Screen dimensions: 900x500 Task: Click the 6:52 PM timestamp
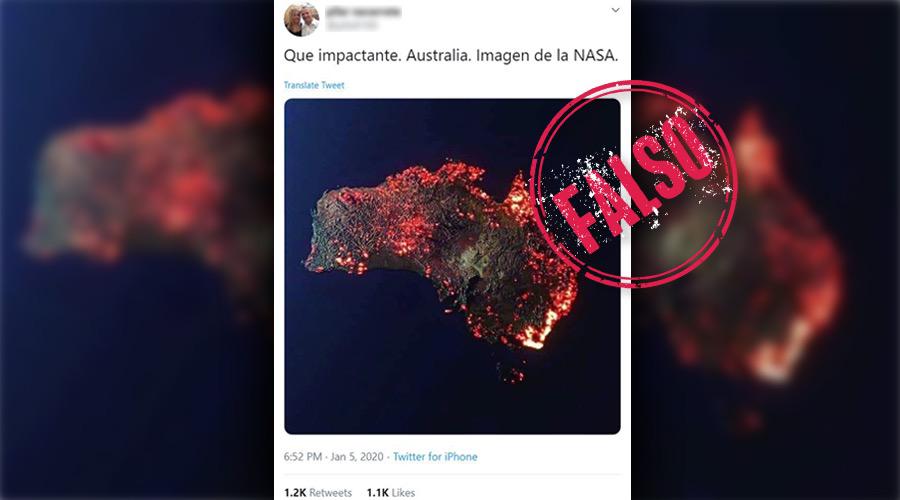[x=303, y=457]
